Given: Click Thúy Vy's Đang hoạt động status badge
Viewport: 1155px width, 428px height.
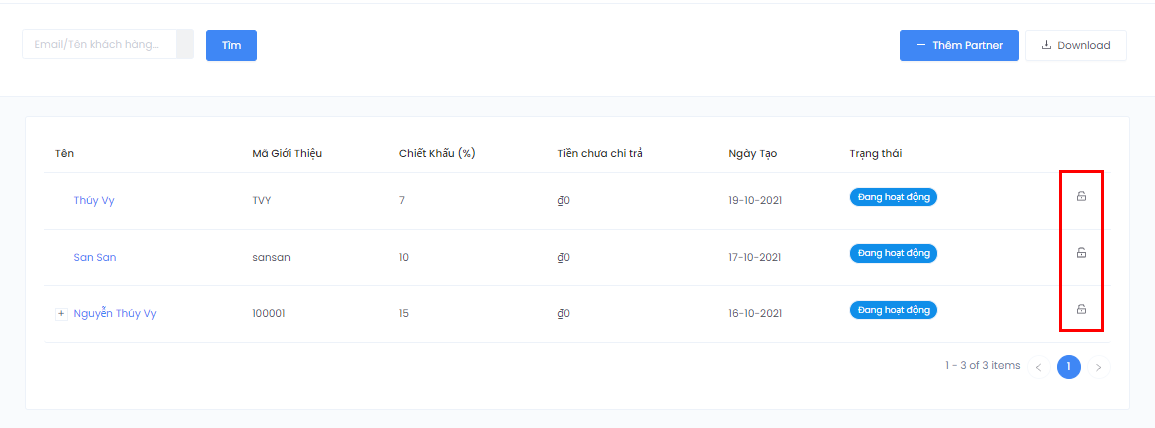Looking at the screenshot, I should tap(893, 197).
